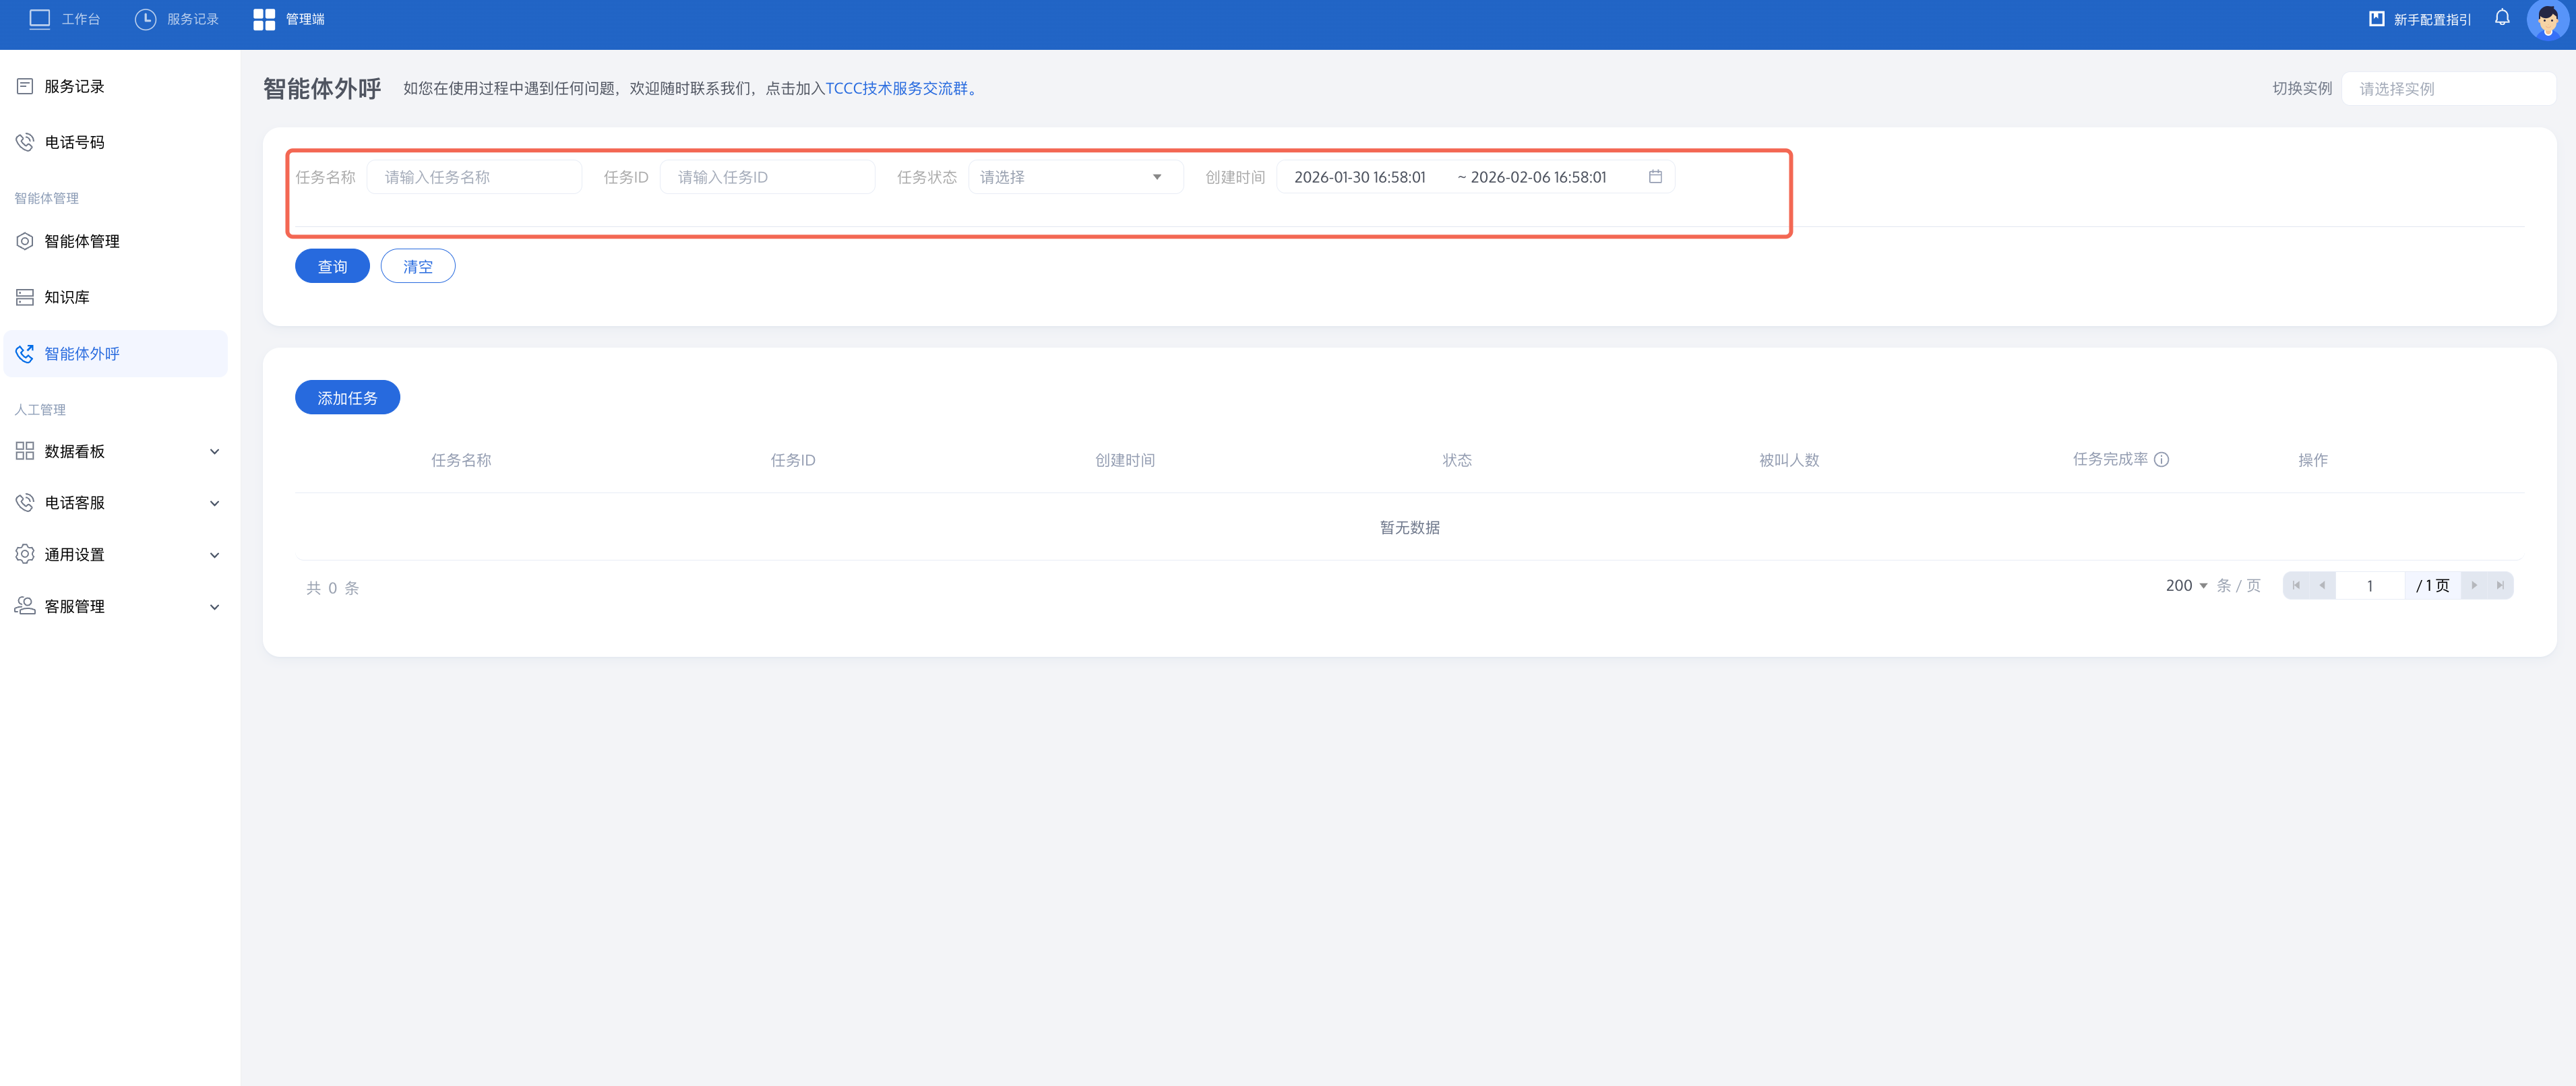The height and width of the screenshot is (1086, 2576).
Task: Click the task completion rate info icon
Action: (2161, 460)
